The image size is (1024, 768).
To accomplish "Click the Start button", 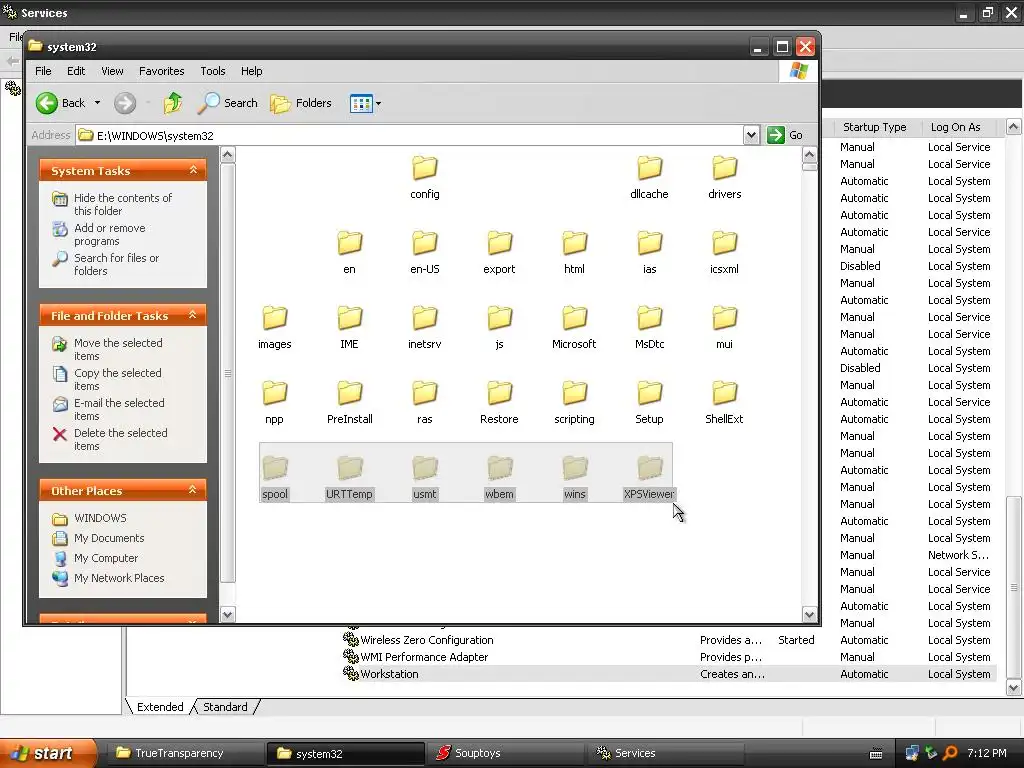I will 48,753.
